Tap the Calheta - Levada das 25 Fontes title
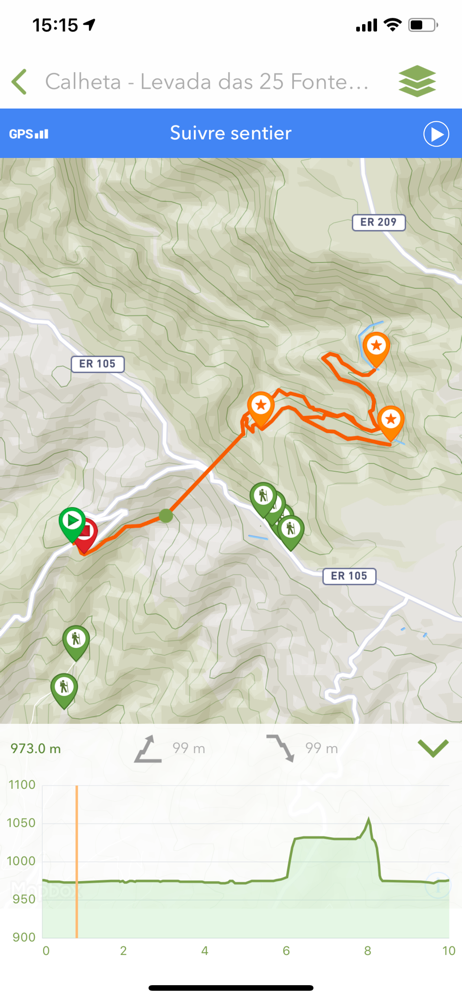The height and width of the screenshot is (1000, 462). [207, 82]
